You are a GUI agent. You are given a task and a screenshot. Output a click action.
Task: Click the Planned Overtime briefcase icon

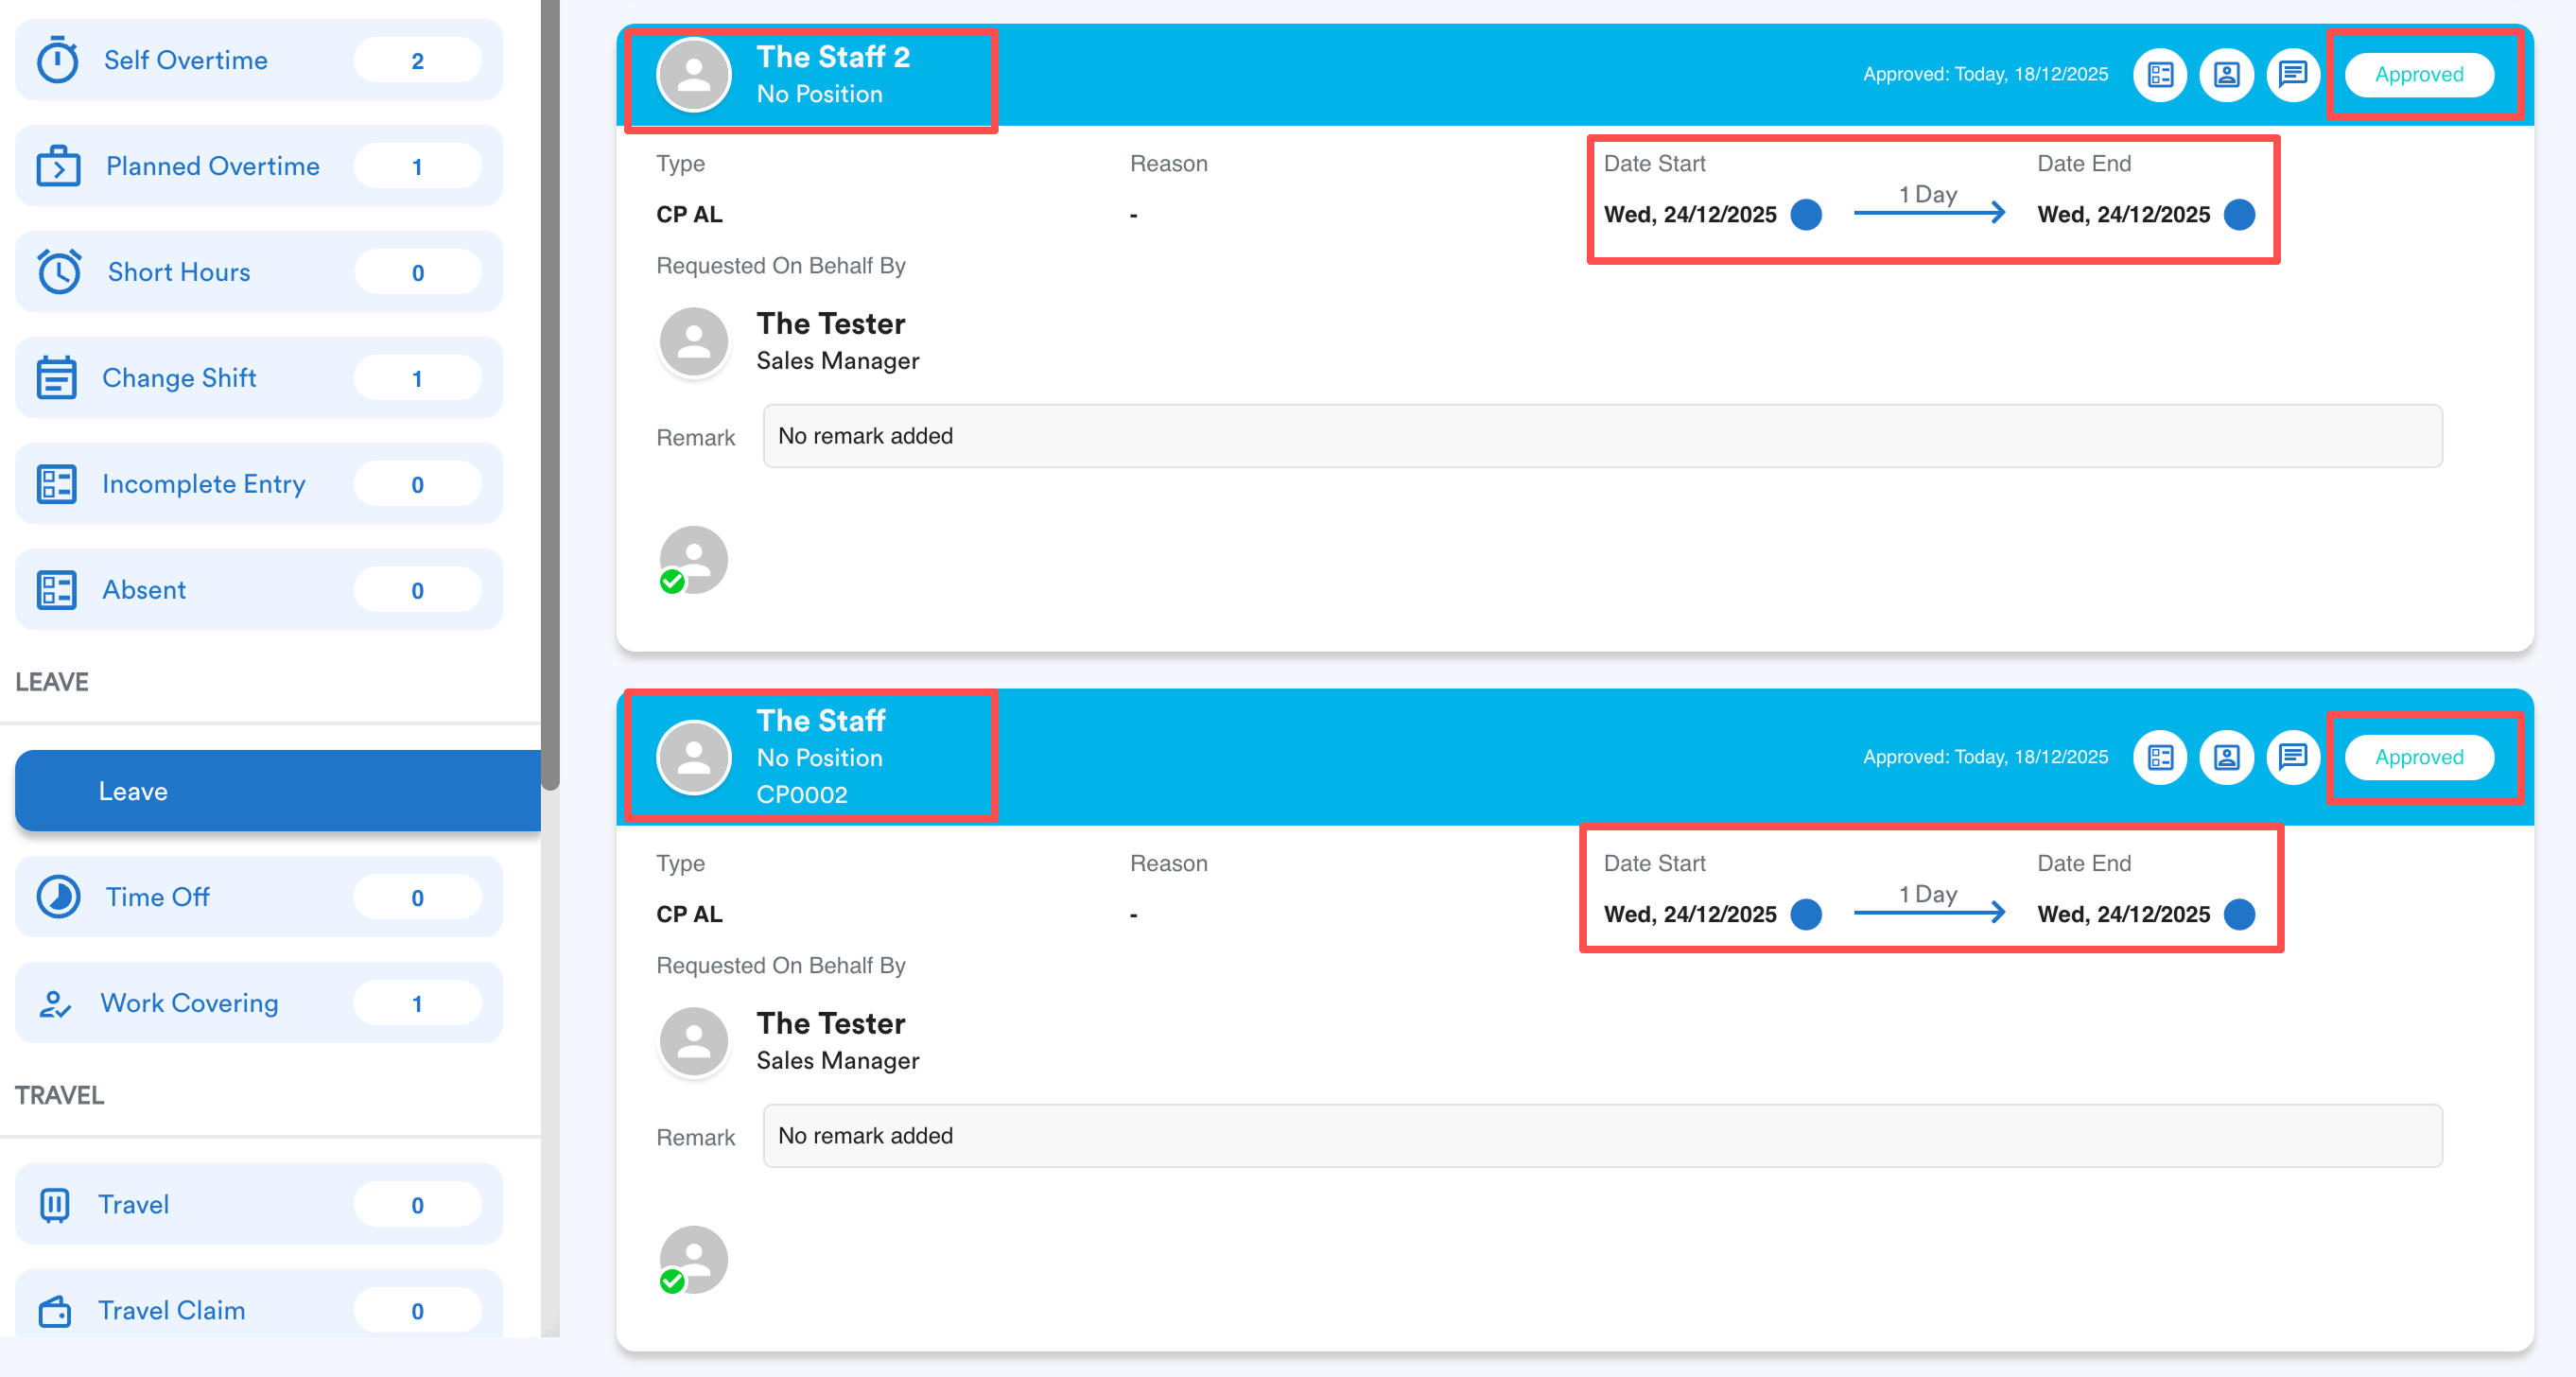tap(58, 166)
